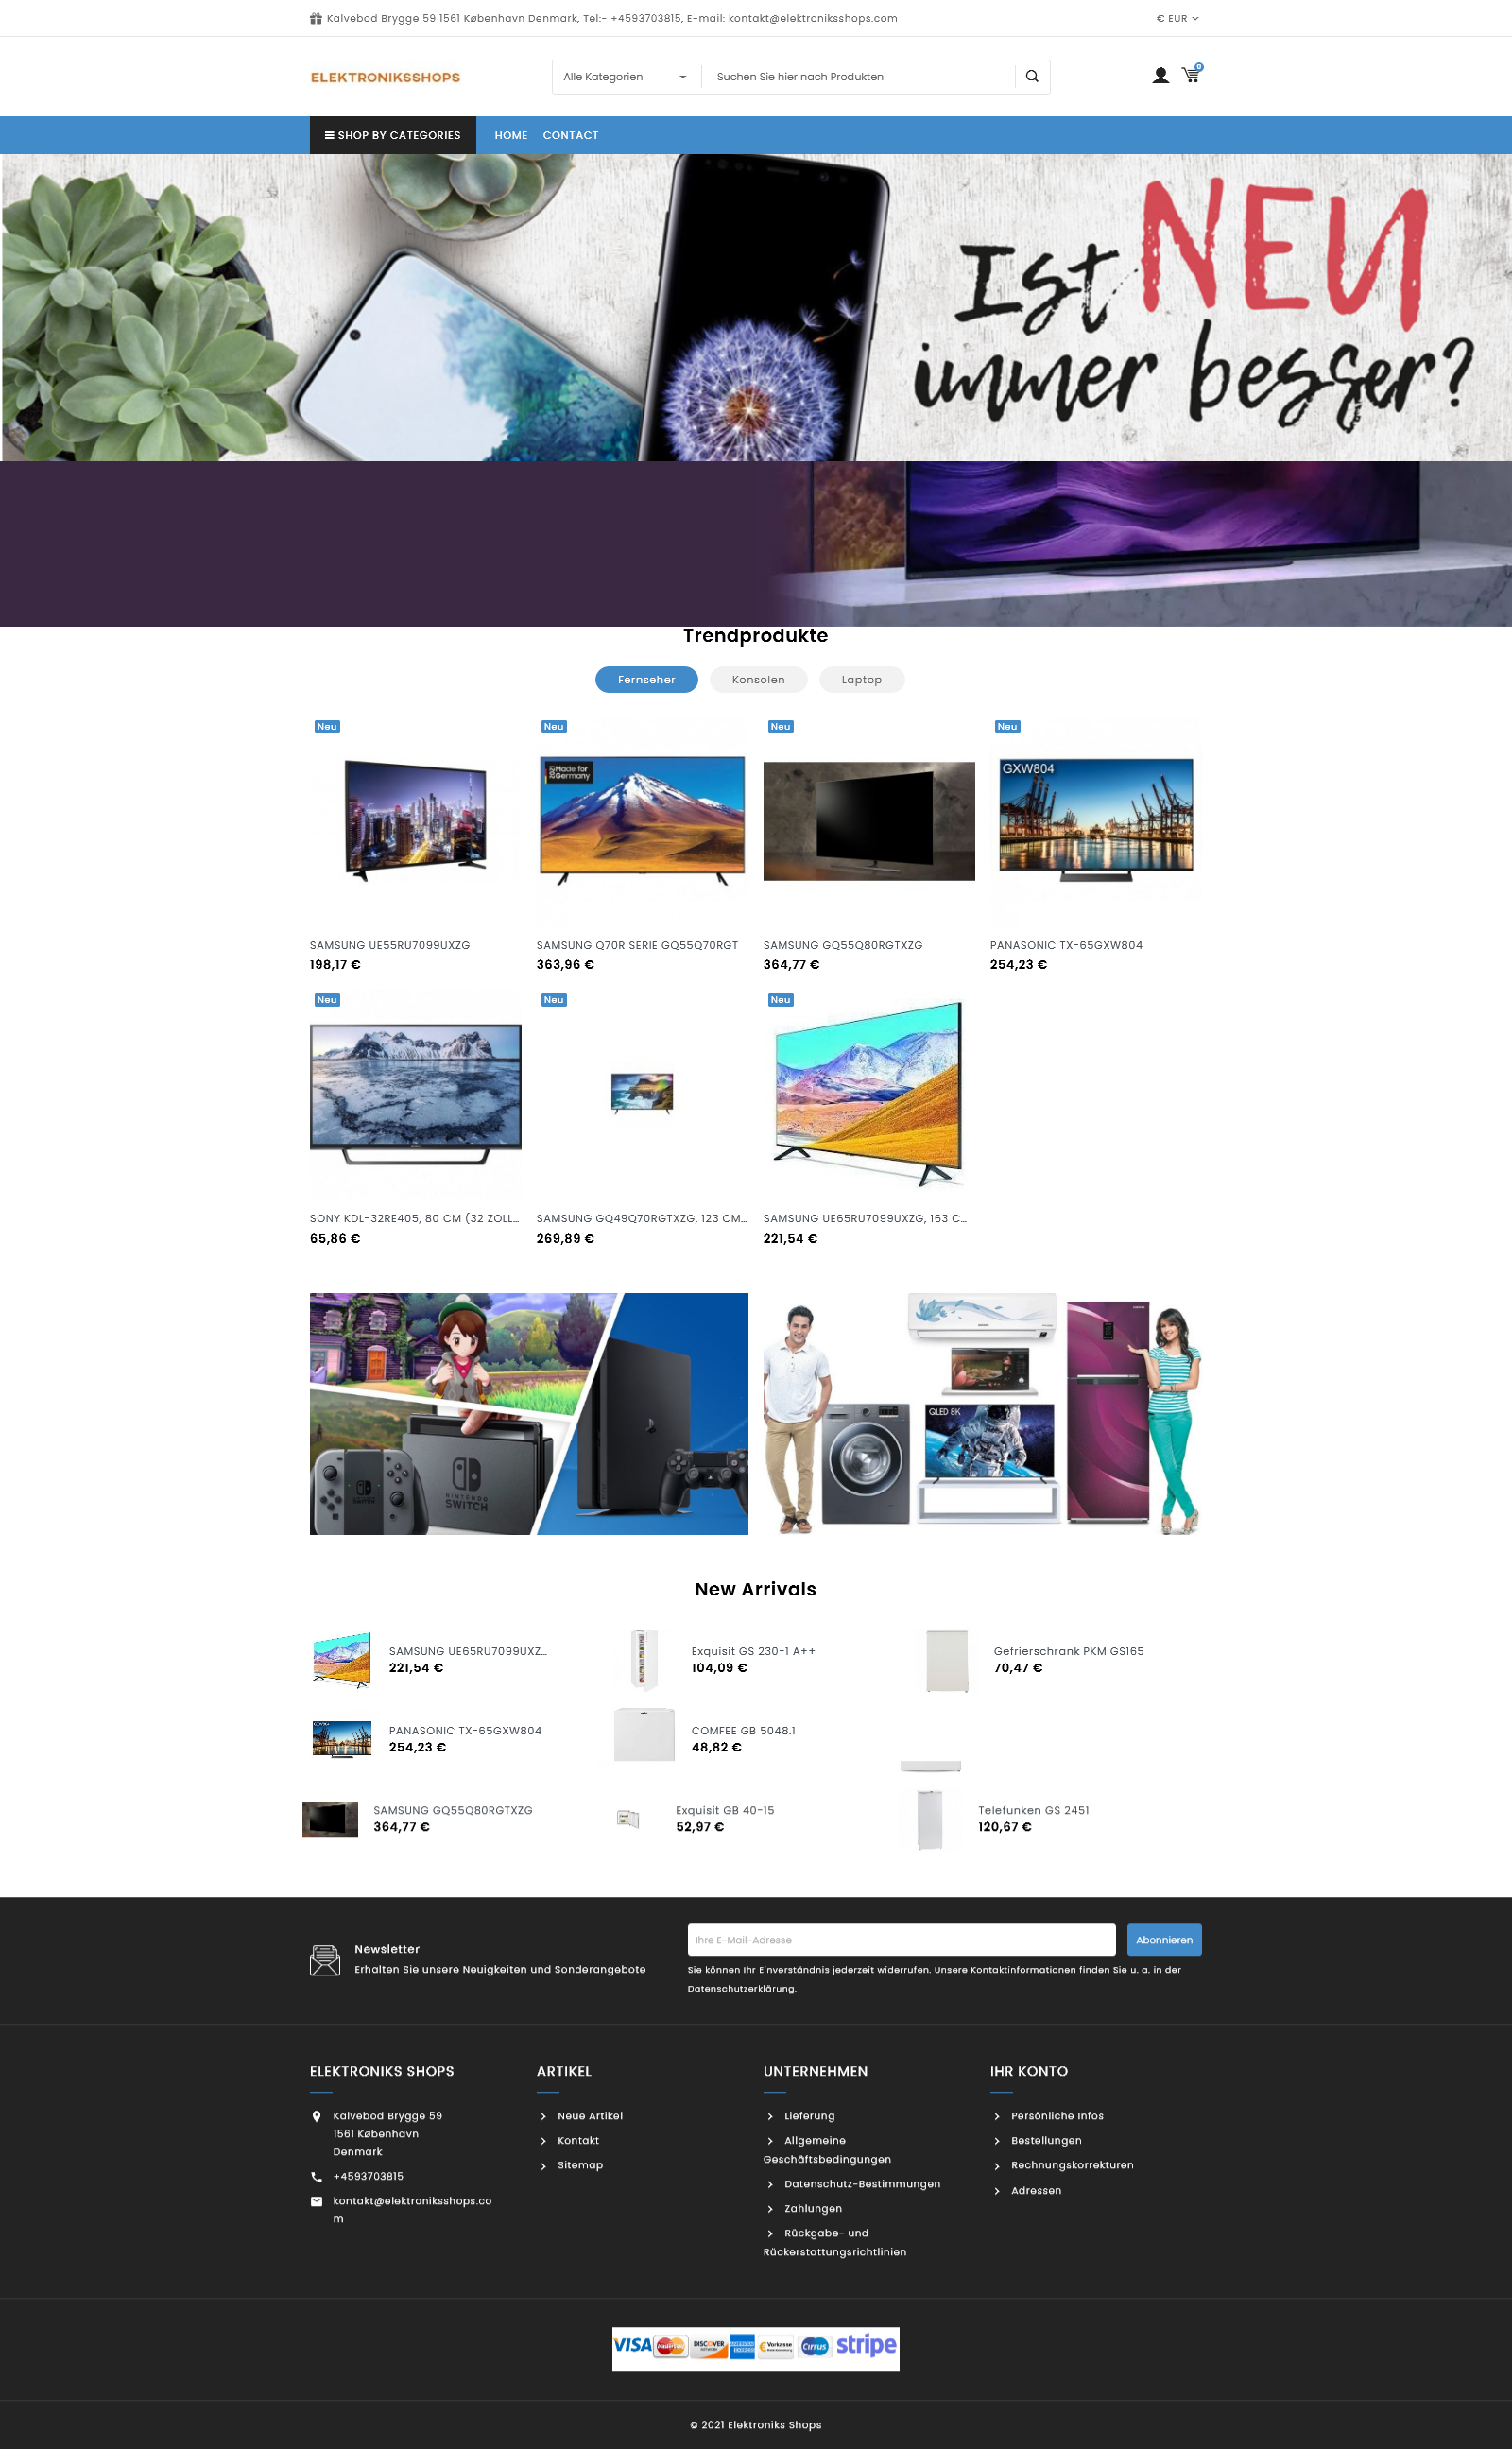This screenshot has width=1512, height=2449.
Task: Click the footer email envelope icon
Action: click(317, 2201)
